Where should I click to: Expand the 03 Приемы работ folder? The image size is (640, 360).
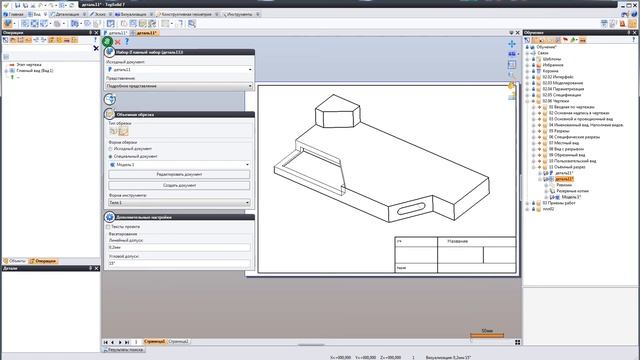[x=527, y=203]
